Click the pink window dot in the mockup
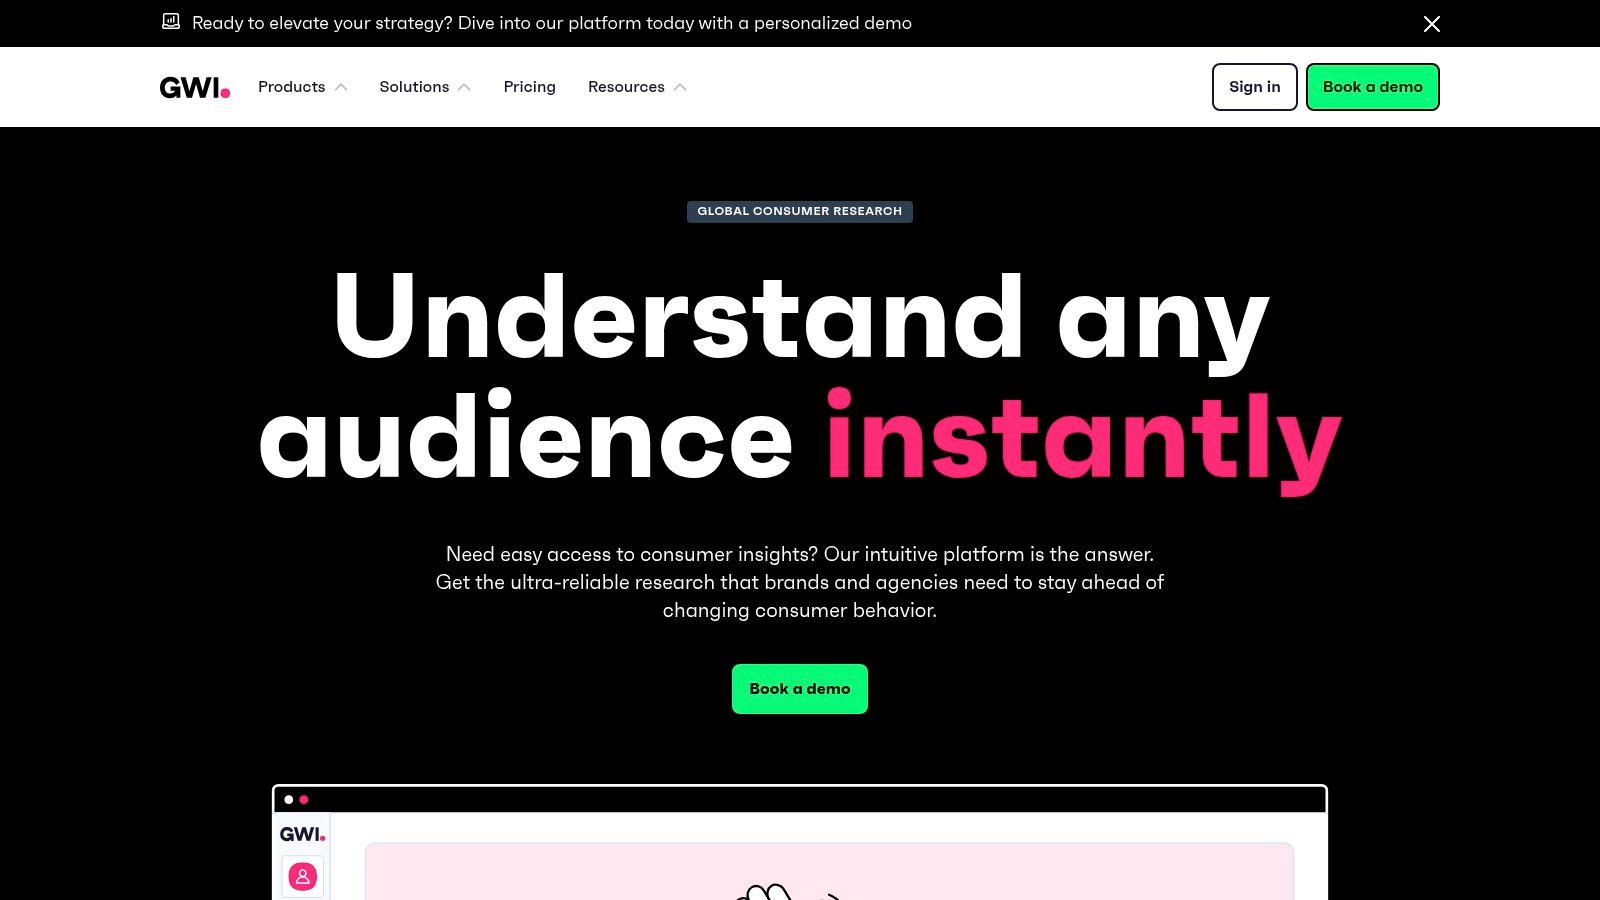This screenshot has width=1600, height=900. [x=304, y=800]
